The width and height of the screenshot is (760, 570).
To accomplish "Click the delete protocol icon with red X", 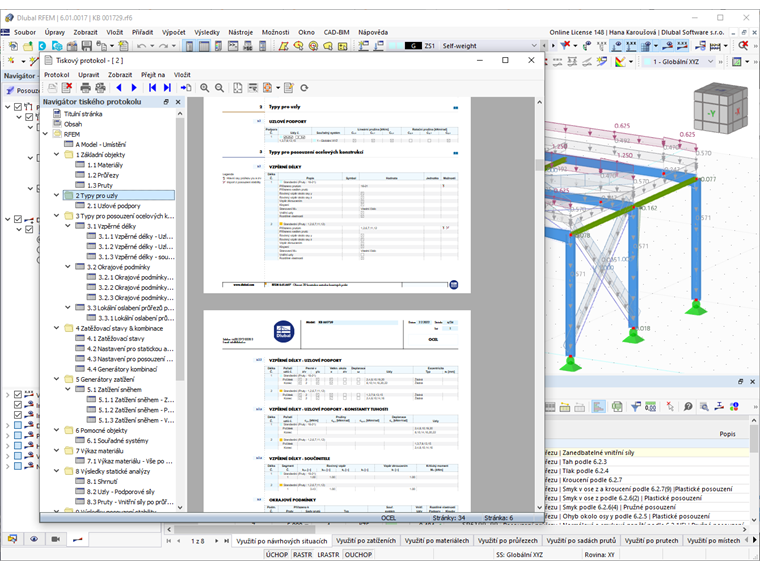I will 67,88.
